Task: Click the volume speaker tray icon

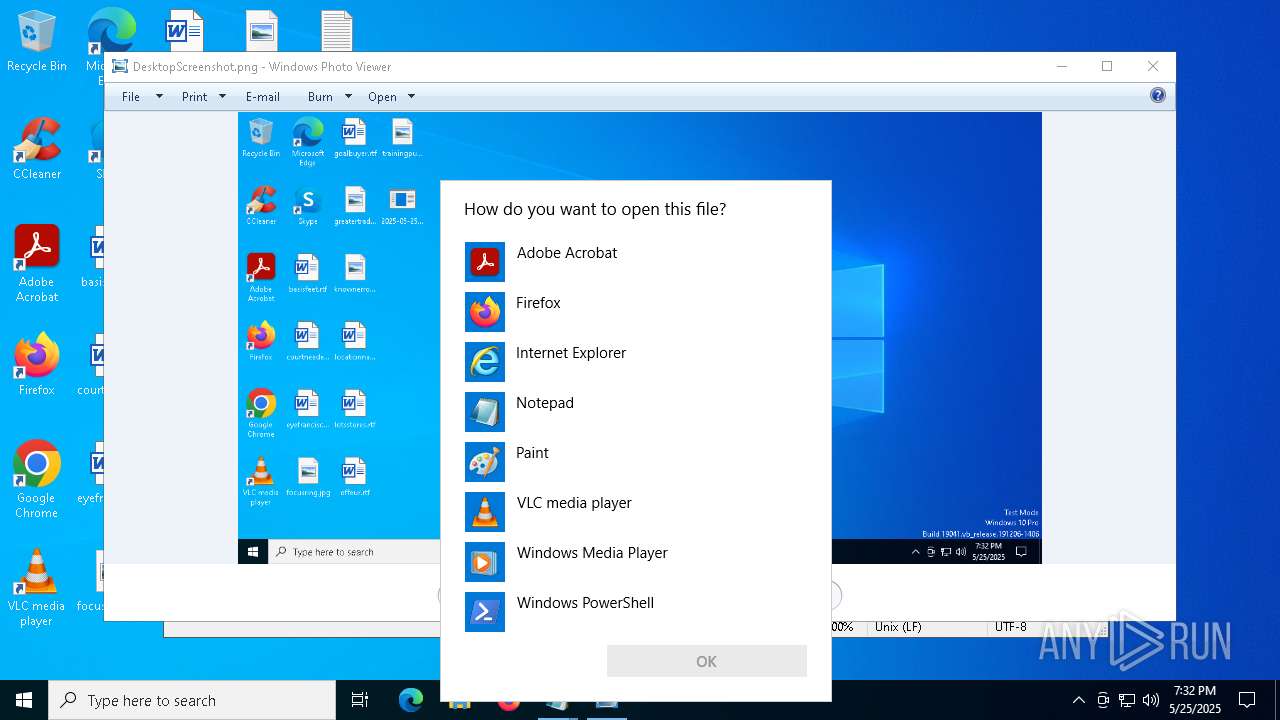Action: tap(1151, 700)
